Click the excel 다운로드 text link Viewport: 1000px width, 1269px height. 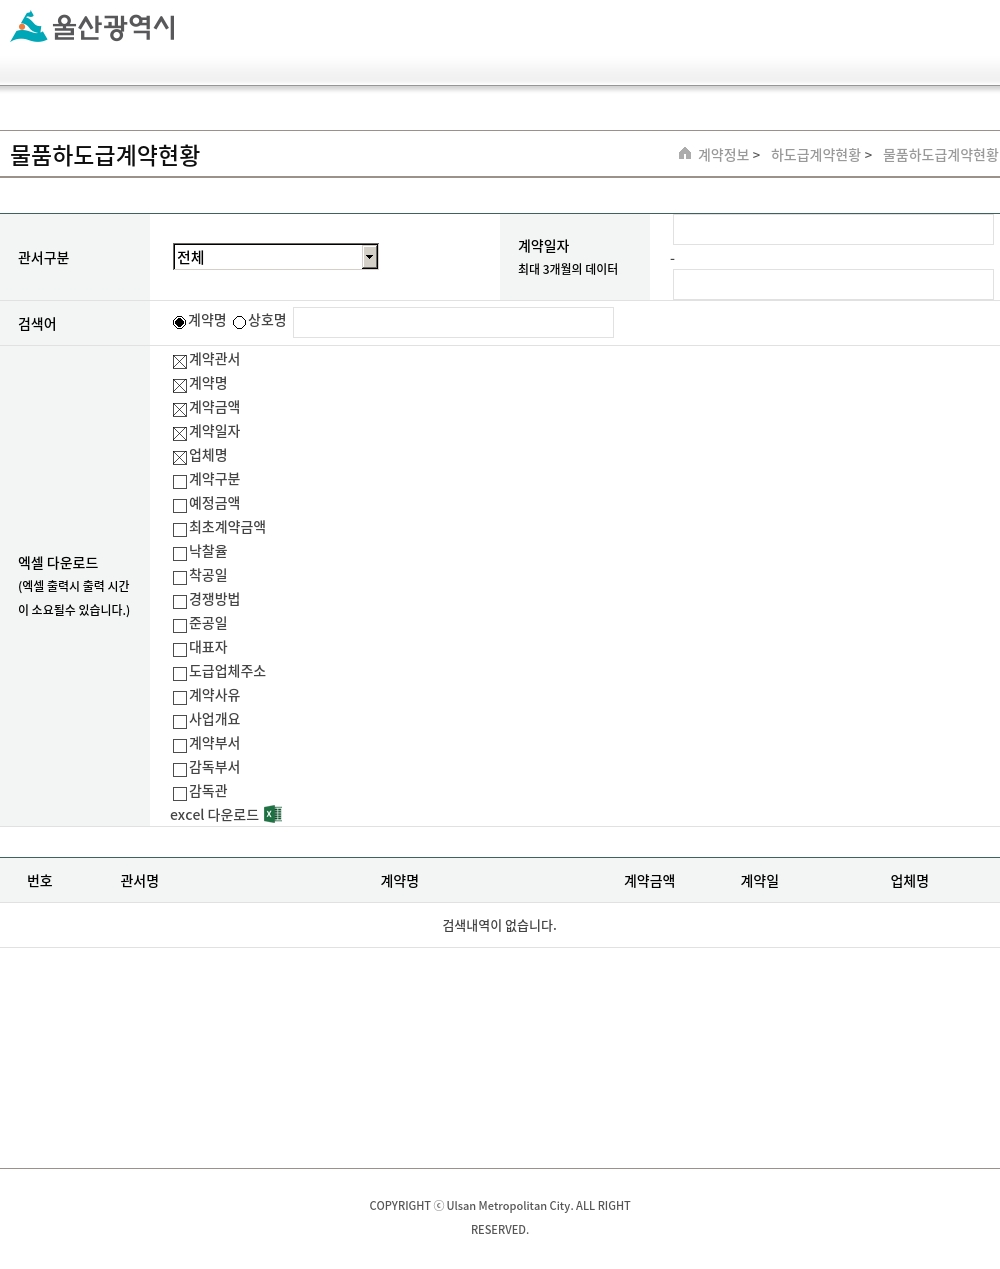[214, 815]
